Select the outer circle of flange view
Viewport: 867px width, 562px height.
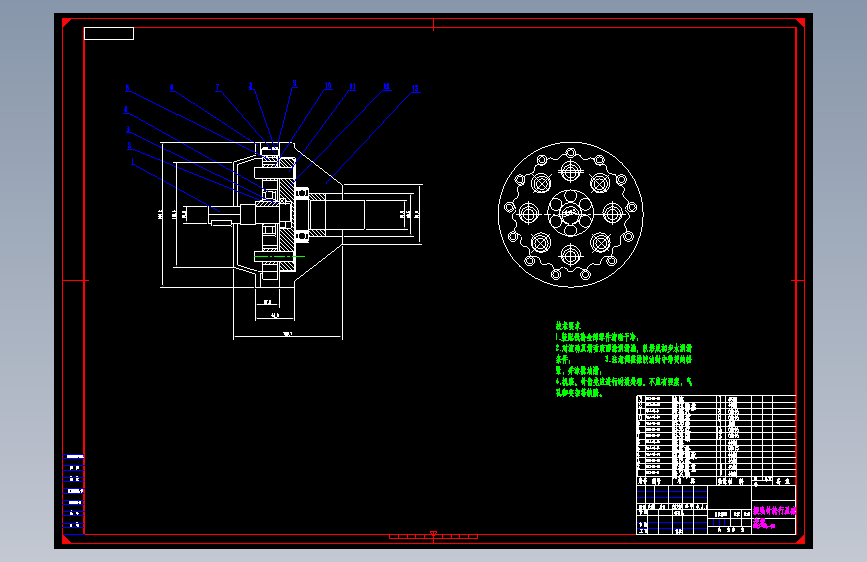571,215
